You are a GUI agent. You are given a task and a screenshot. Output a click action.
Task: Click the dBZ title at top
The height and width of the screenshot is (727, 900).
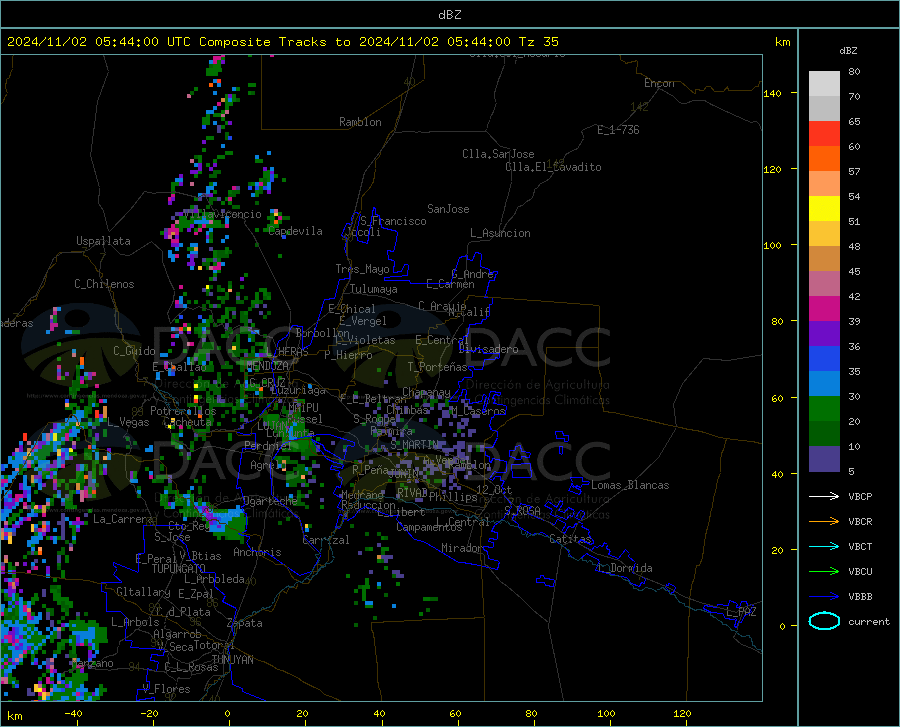pos(449,15)
